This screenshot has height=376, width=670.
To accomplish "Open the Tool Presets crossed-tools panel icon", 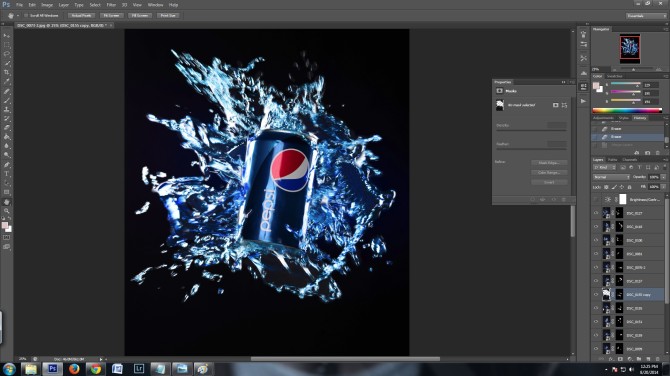I will [x=583, y=58].
